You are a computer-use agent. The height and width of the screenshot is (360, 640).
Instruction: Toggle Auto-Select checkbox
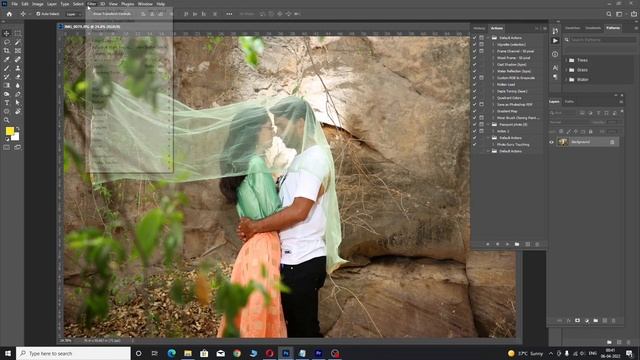pos(38,14)
